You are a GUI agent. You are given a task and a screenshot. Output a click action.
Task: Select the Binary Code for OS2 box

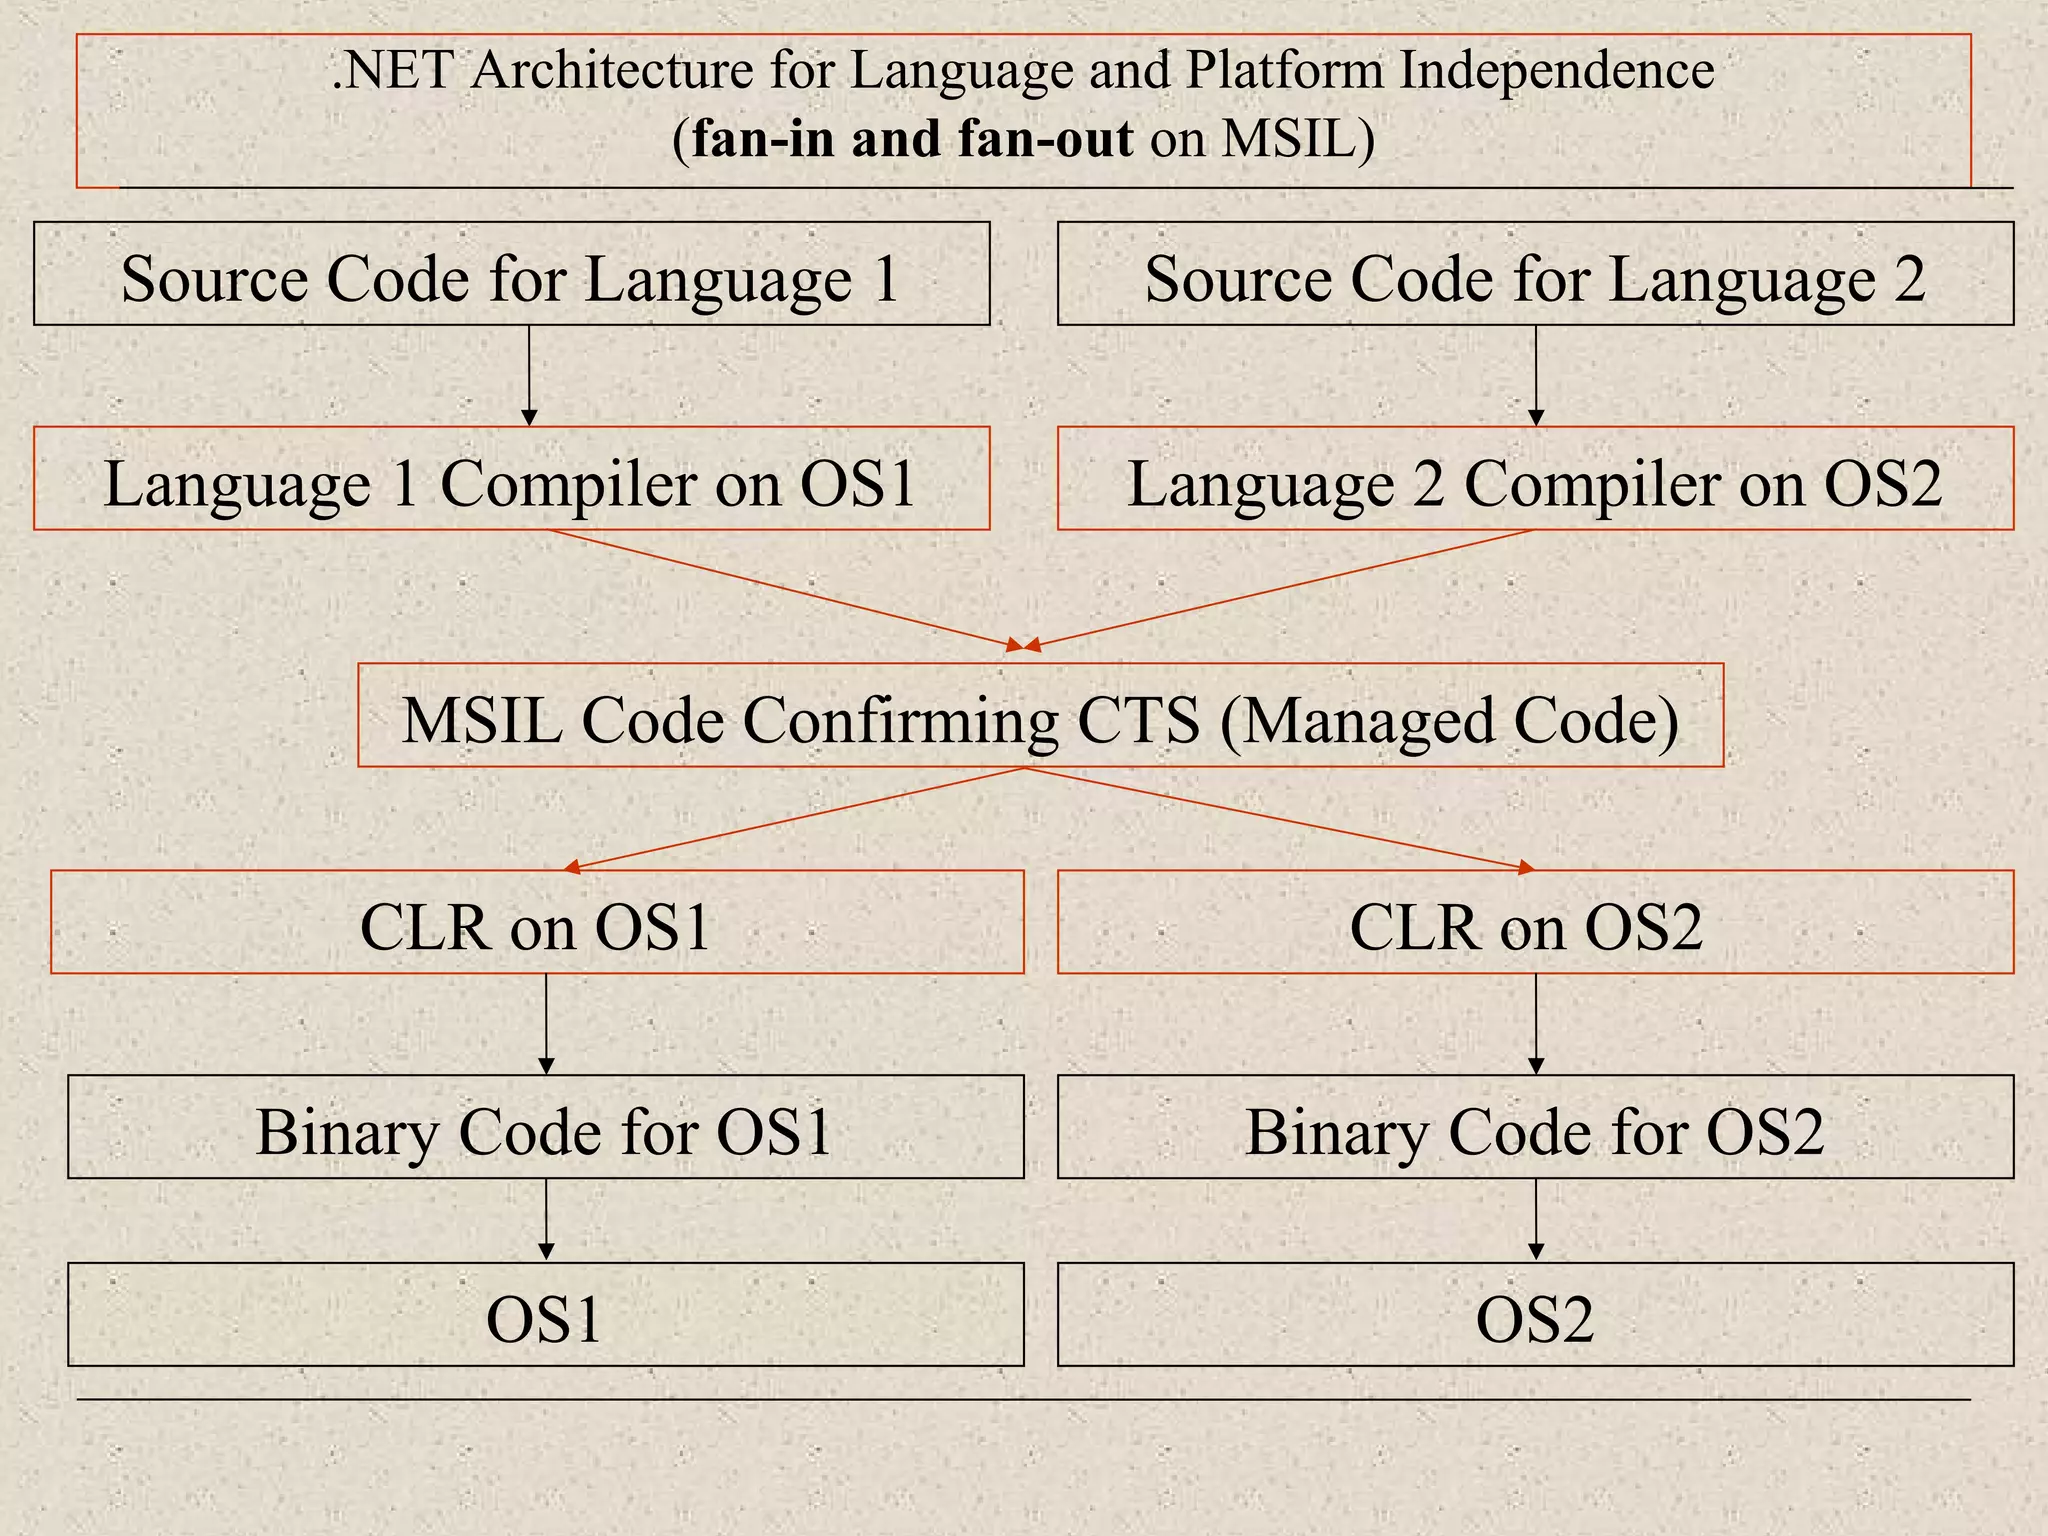point(1535,1127)
